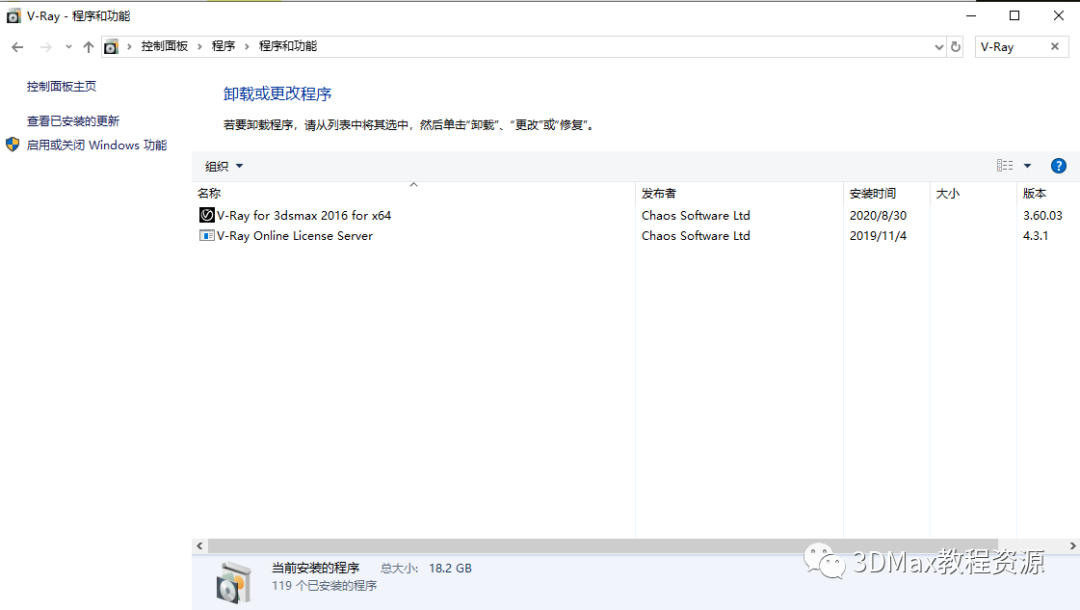Sort by 安装时间 column header
Viewport: 1080px width, 610px height.
pos(886,193)
